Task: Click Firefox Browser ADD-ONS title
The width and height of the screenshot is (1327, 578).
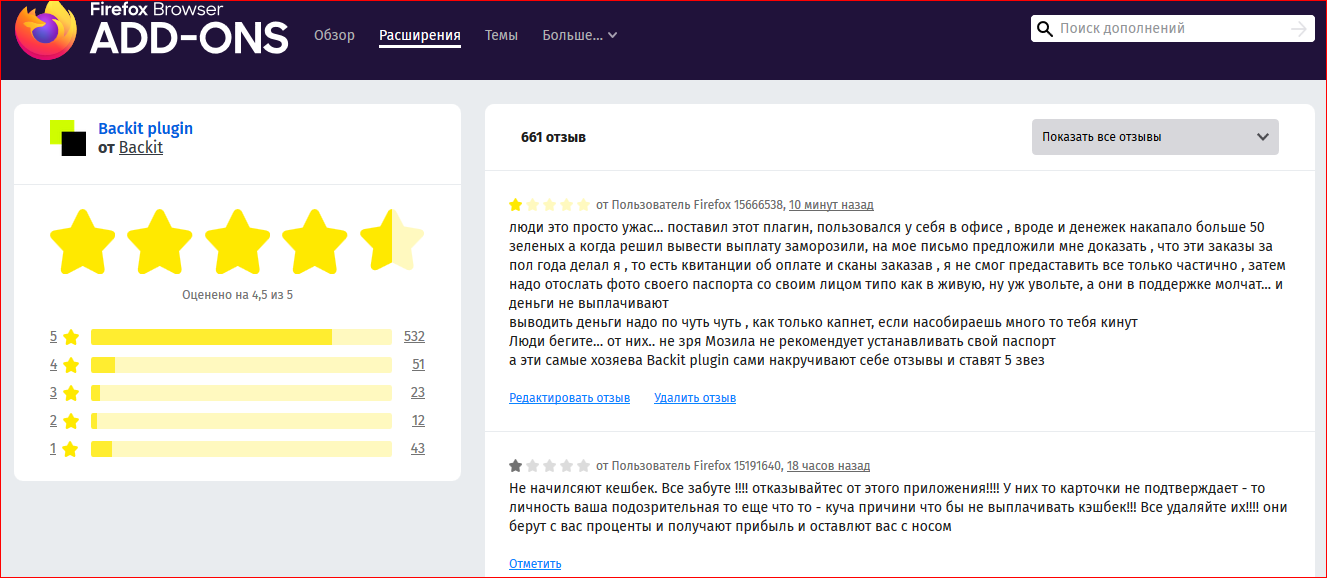Action: click(189, 29)
